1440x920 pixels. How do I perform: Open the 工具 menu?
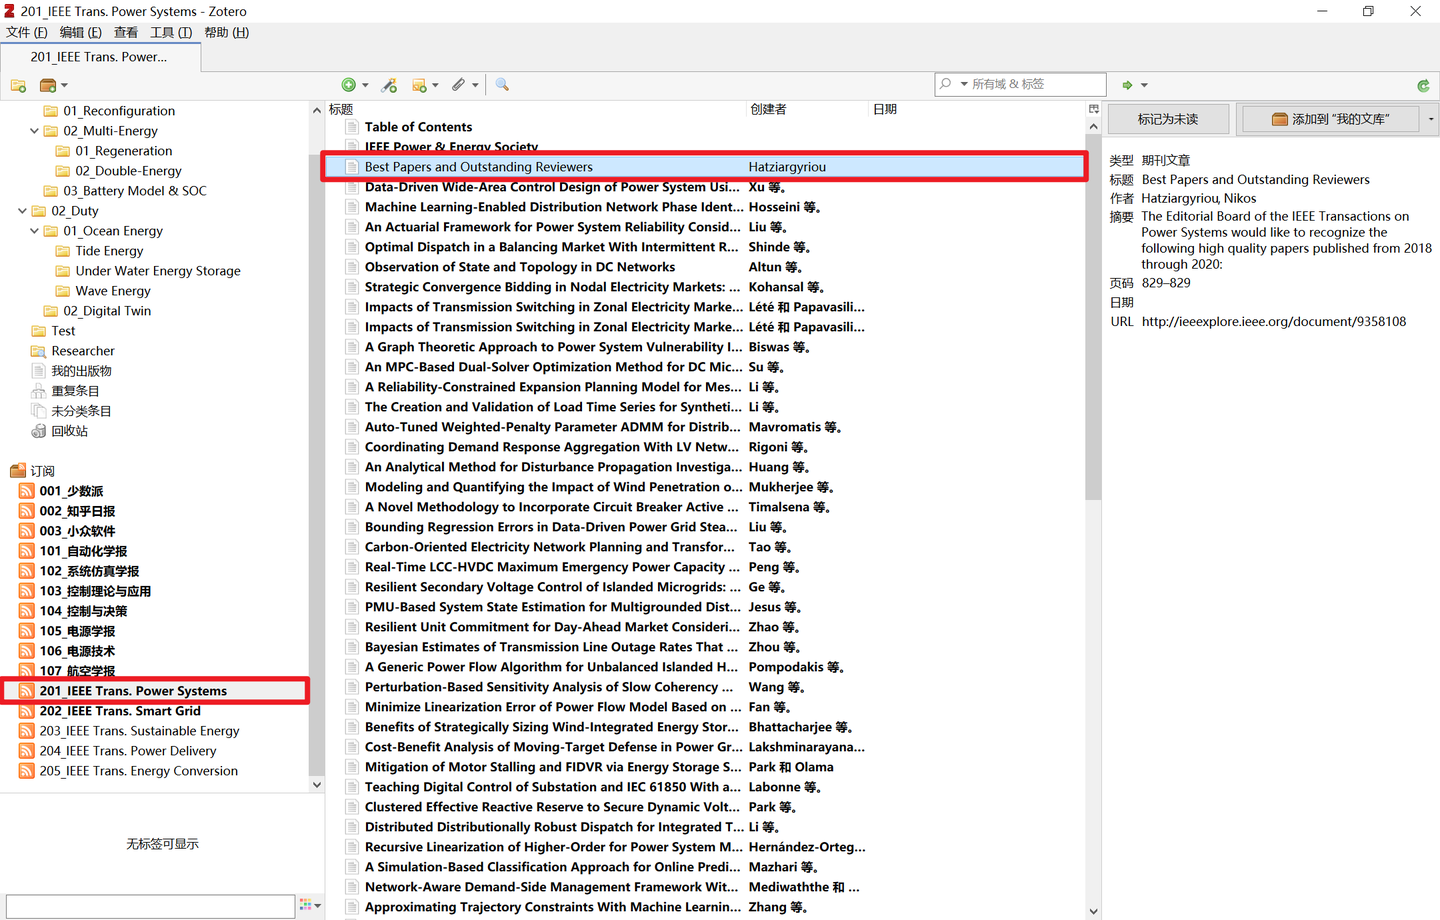tap(170, 32)
